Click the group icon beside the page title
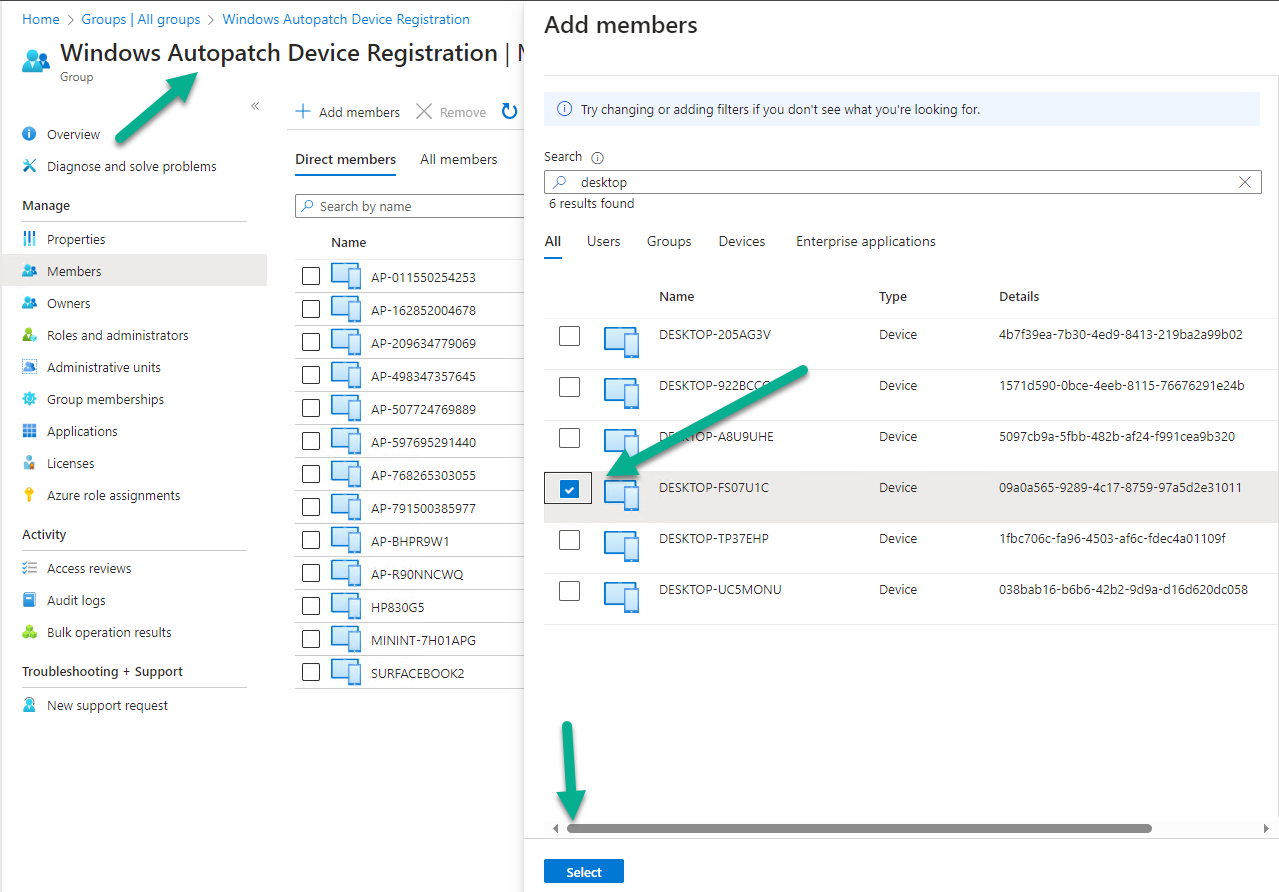Viewport: 1279px width, 892px height. click(x=36, y=60)
